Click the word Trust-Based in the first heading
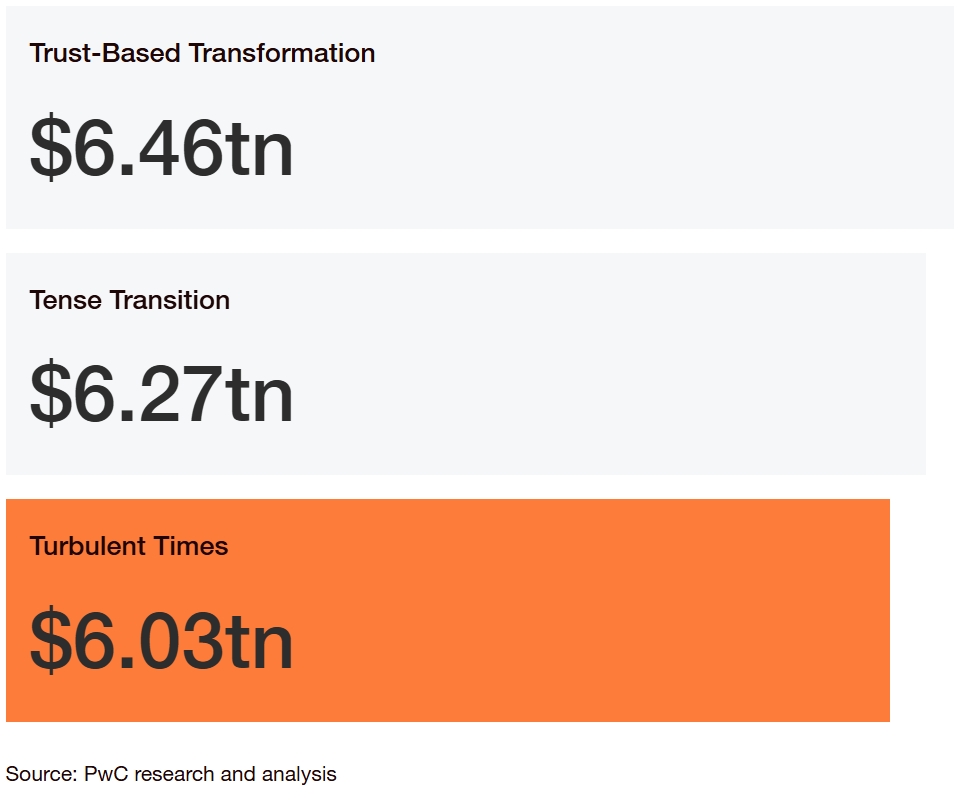Image resolution: width=961 pixels, height=800 pixels. pos(105,53)
